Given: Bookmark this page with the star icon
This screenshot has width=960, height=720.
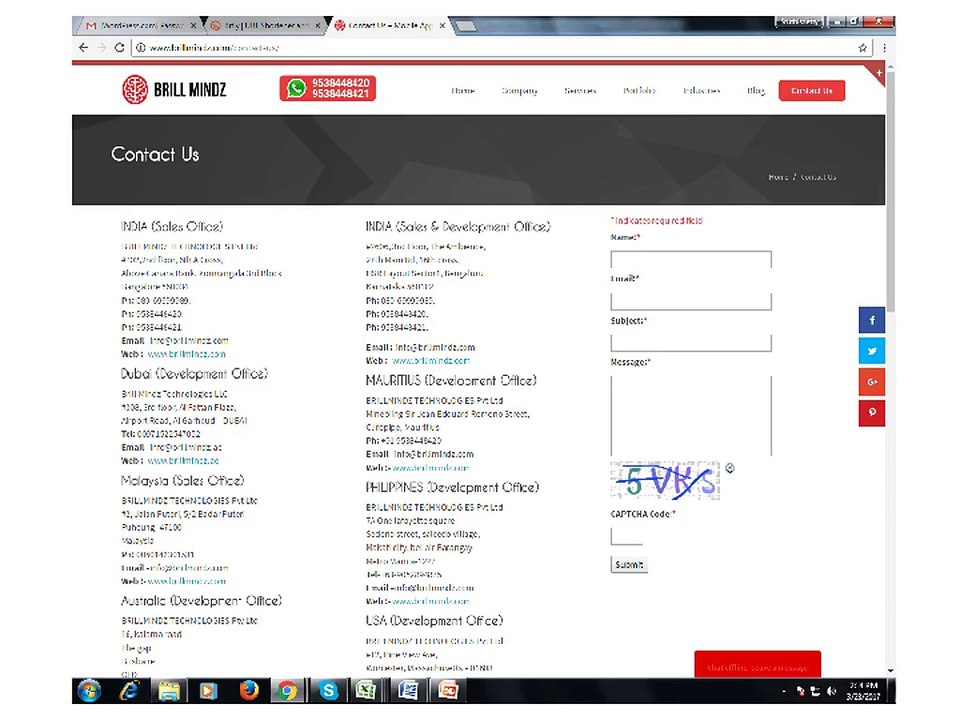Looking at the screenshot, I should (x=863, y=47).
